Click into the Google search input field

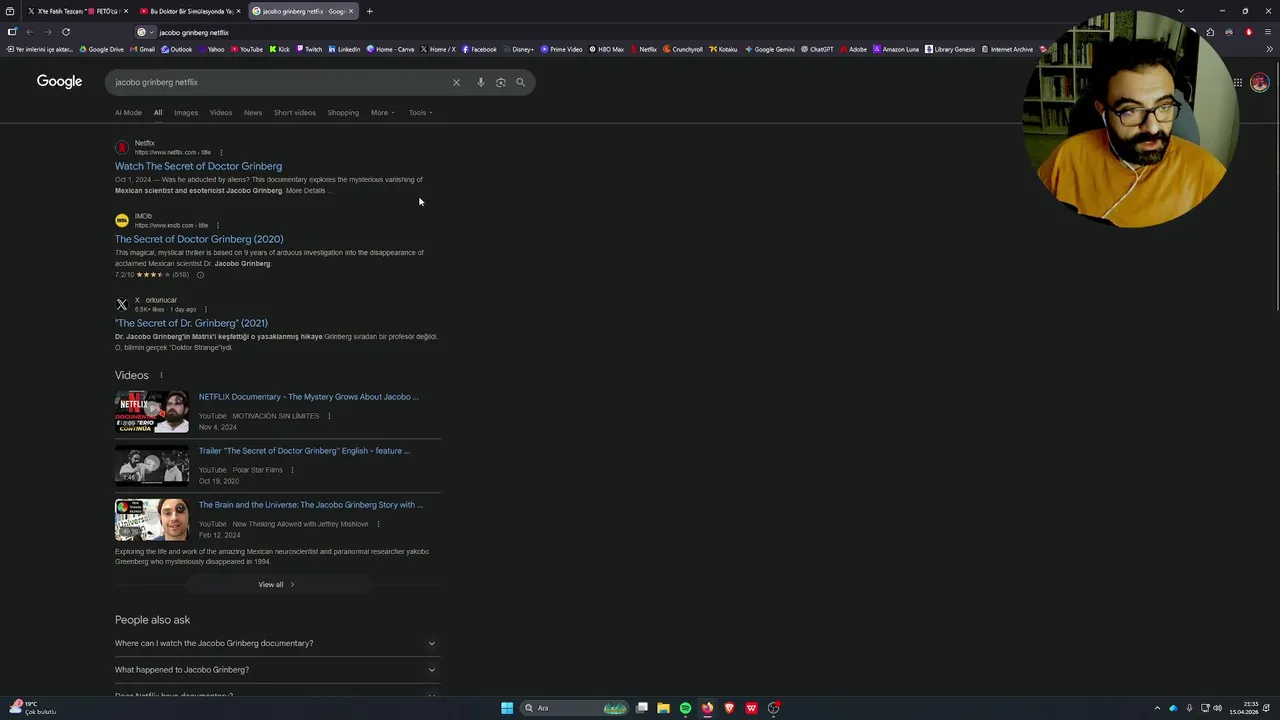[280, 82]
